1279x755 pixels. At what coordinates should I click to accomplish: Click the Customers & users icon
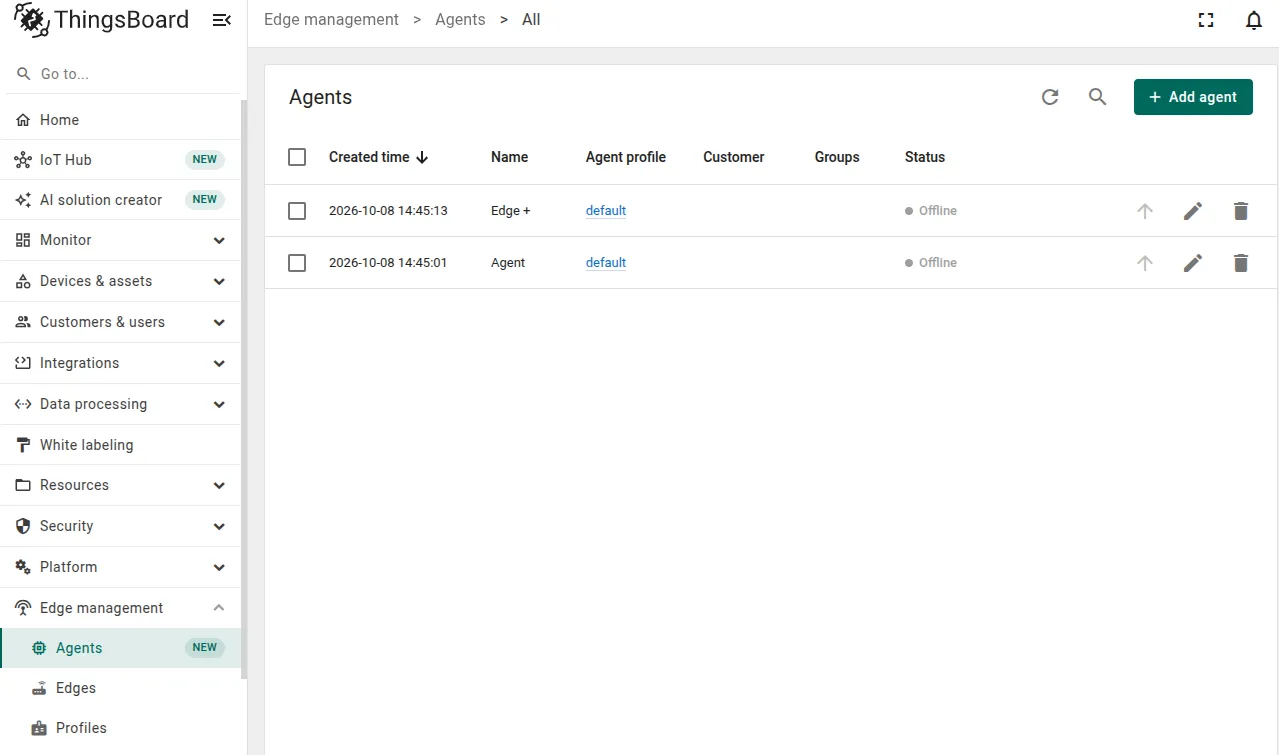click(x=23, y=322)
